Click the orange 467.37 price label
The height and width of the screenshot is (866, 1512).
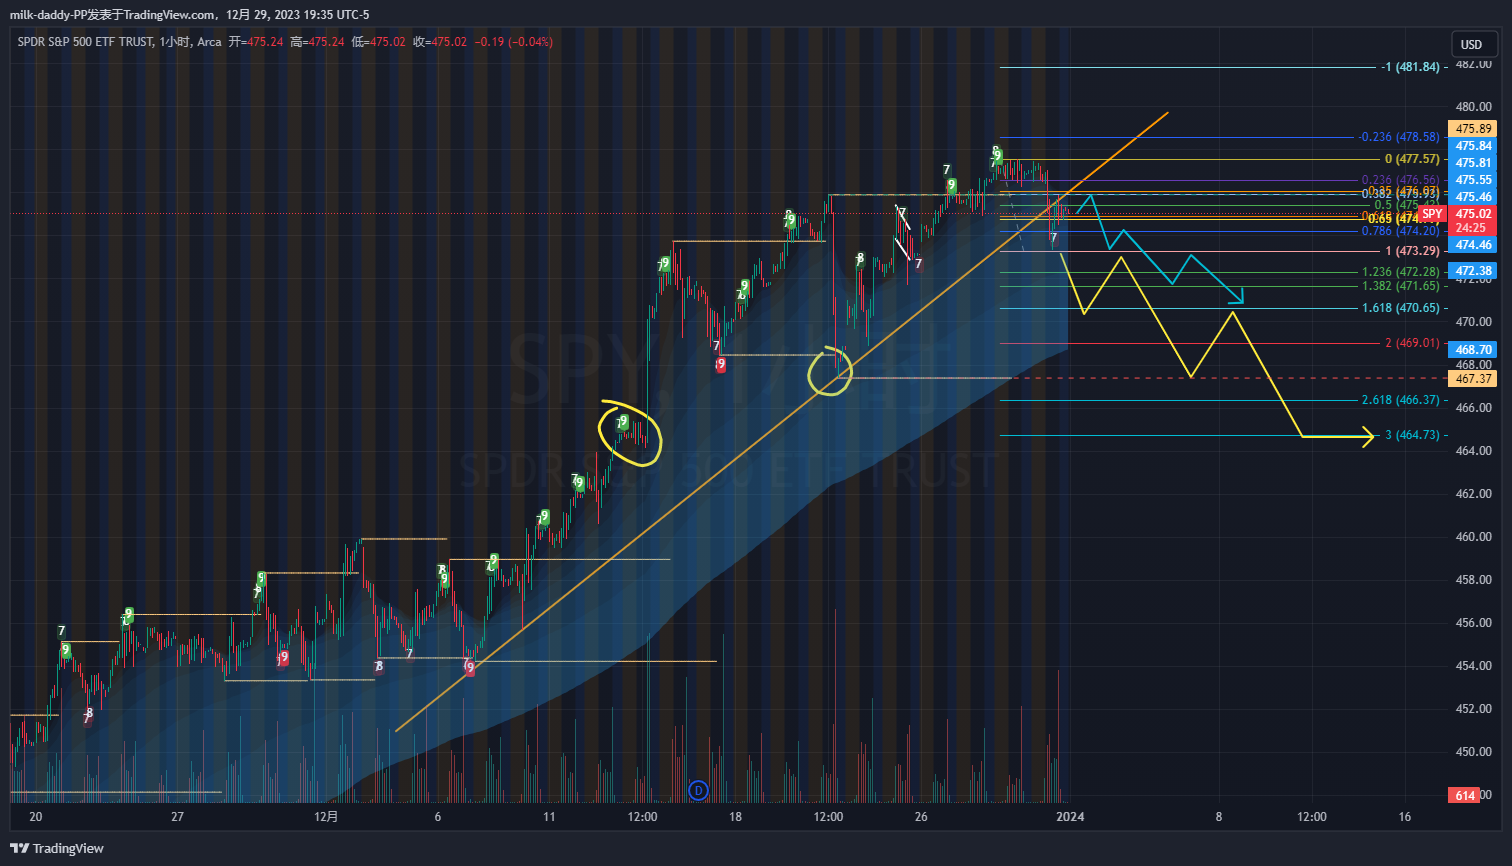(1473, 379)
